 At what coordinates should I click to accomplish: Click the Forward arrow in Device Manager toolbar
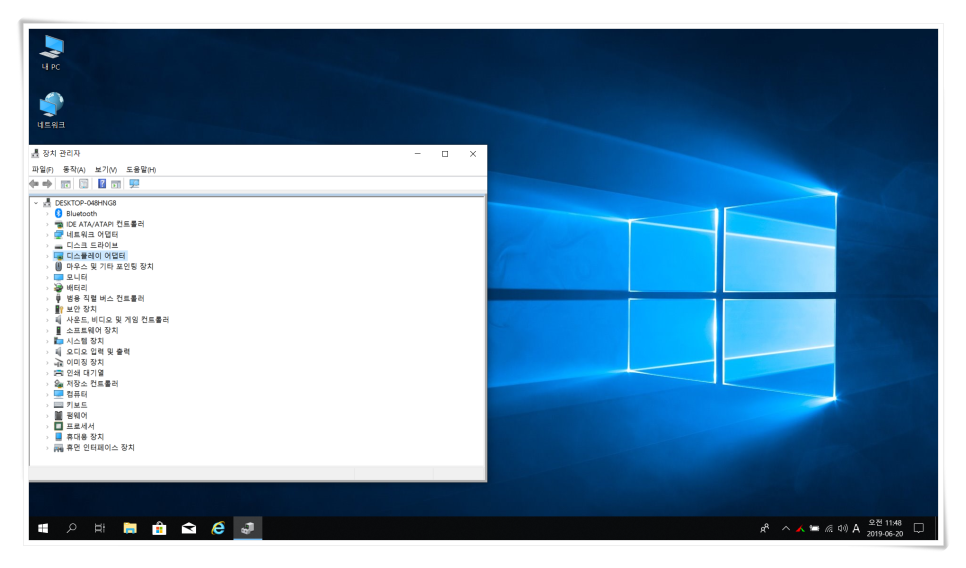[x=47, y=184]
